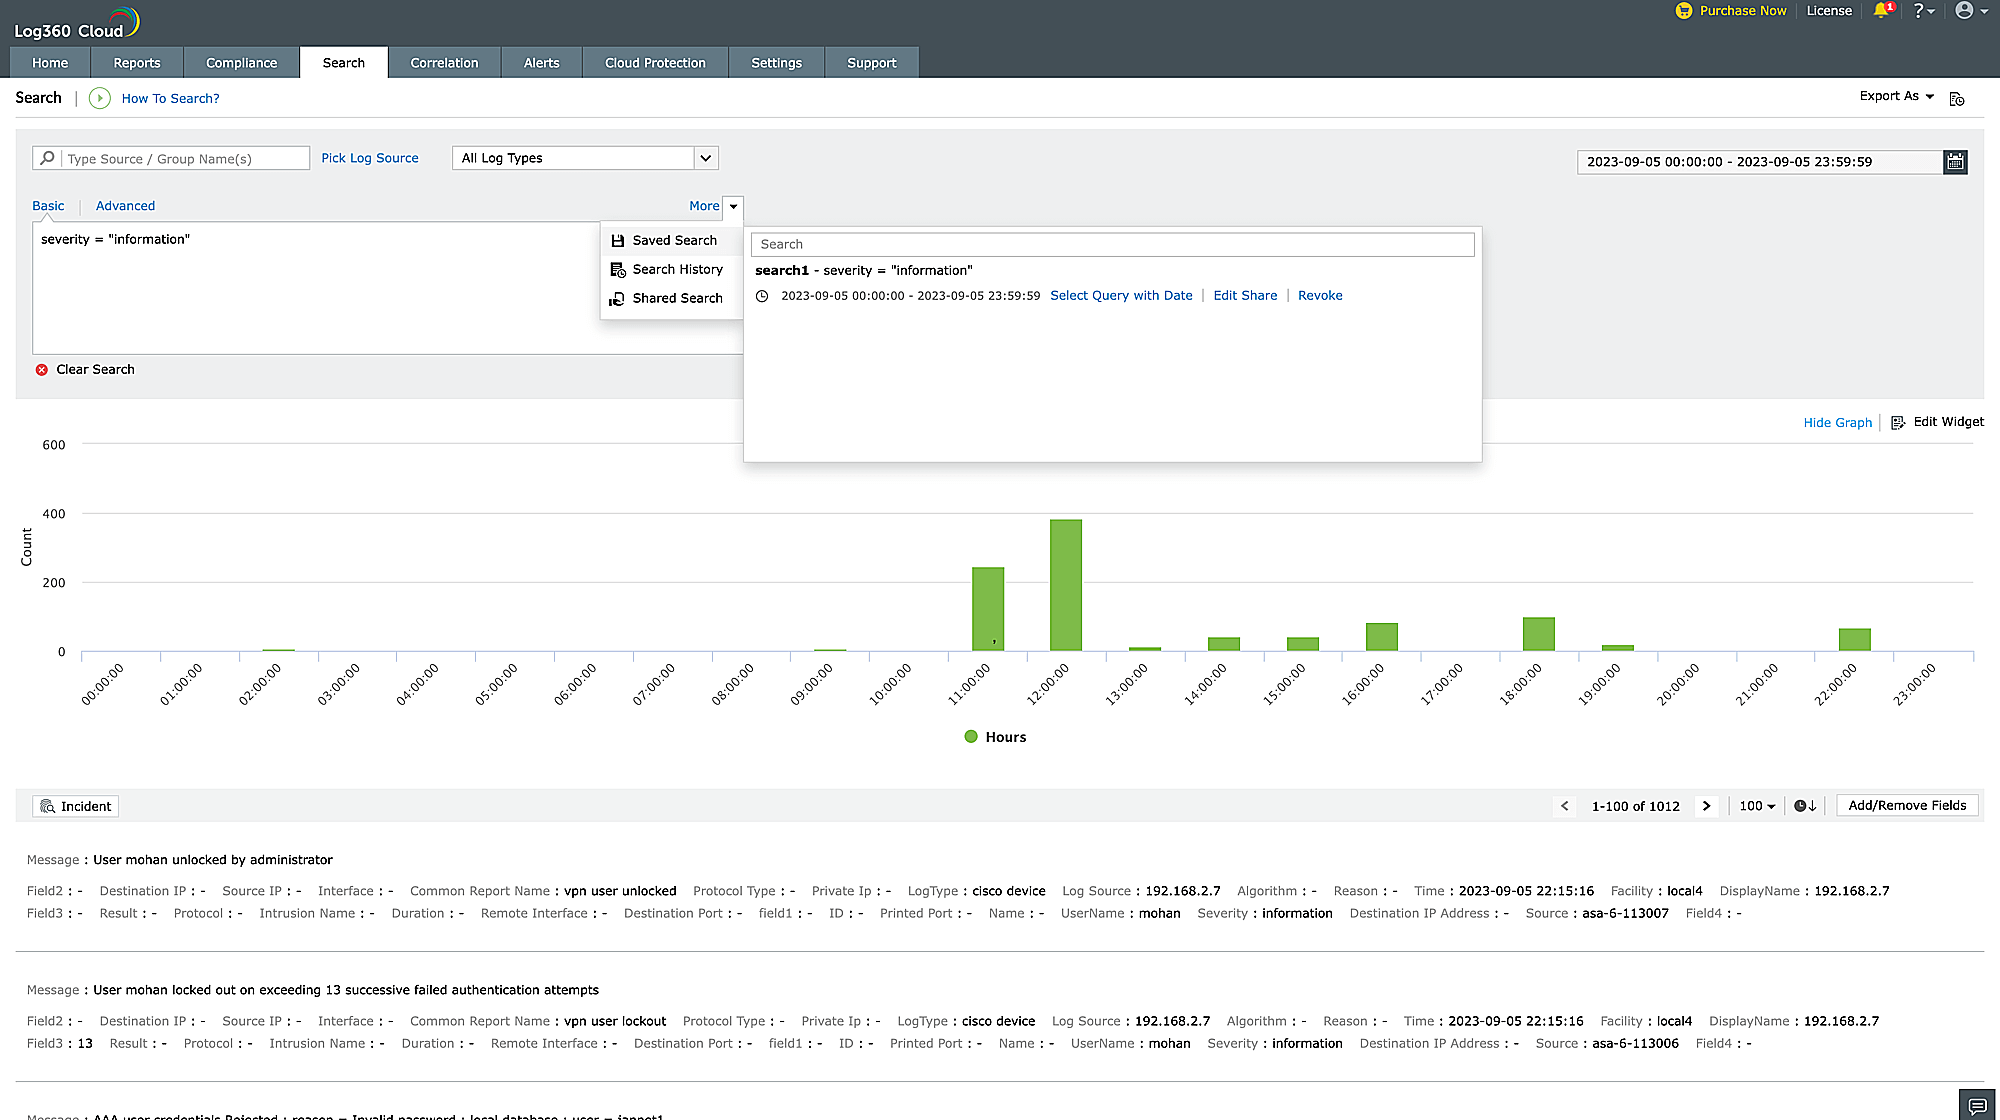Click the Select Query with Date link
The width and height of the screenshot is (2000, 1120).
1121,295
